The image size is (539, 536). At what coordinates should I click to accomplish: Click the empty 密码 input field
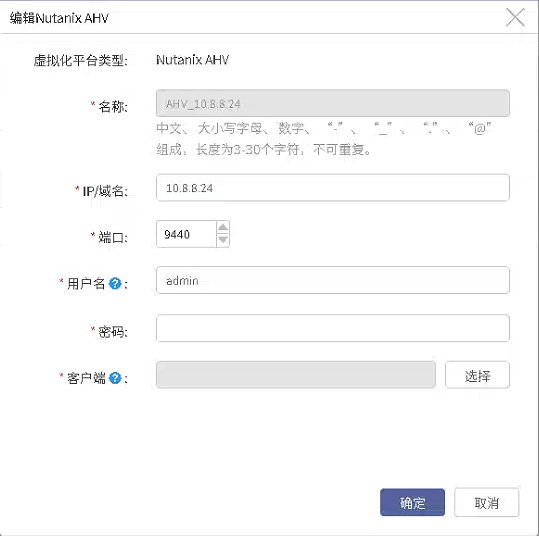pos(332,328)
